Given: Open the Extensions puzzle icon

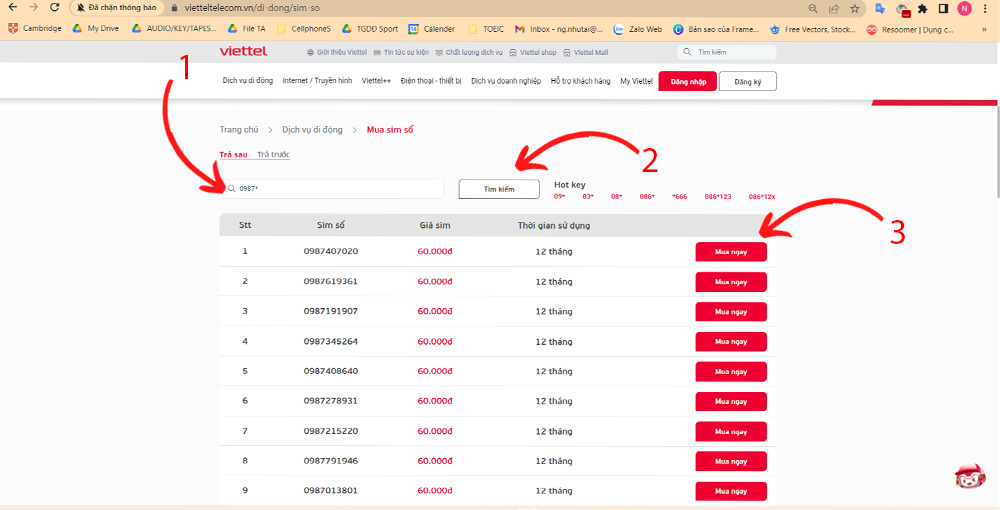Looking at the screenshot, I should pyautogui.click(x=922, y=8).
